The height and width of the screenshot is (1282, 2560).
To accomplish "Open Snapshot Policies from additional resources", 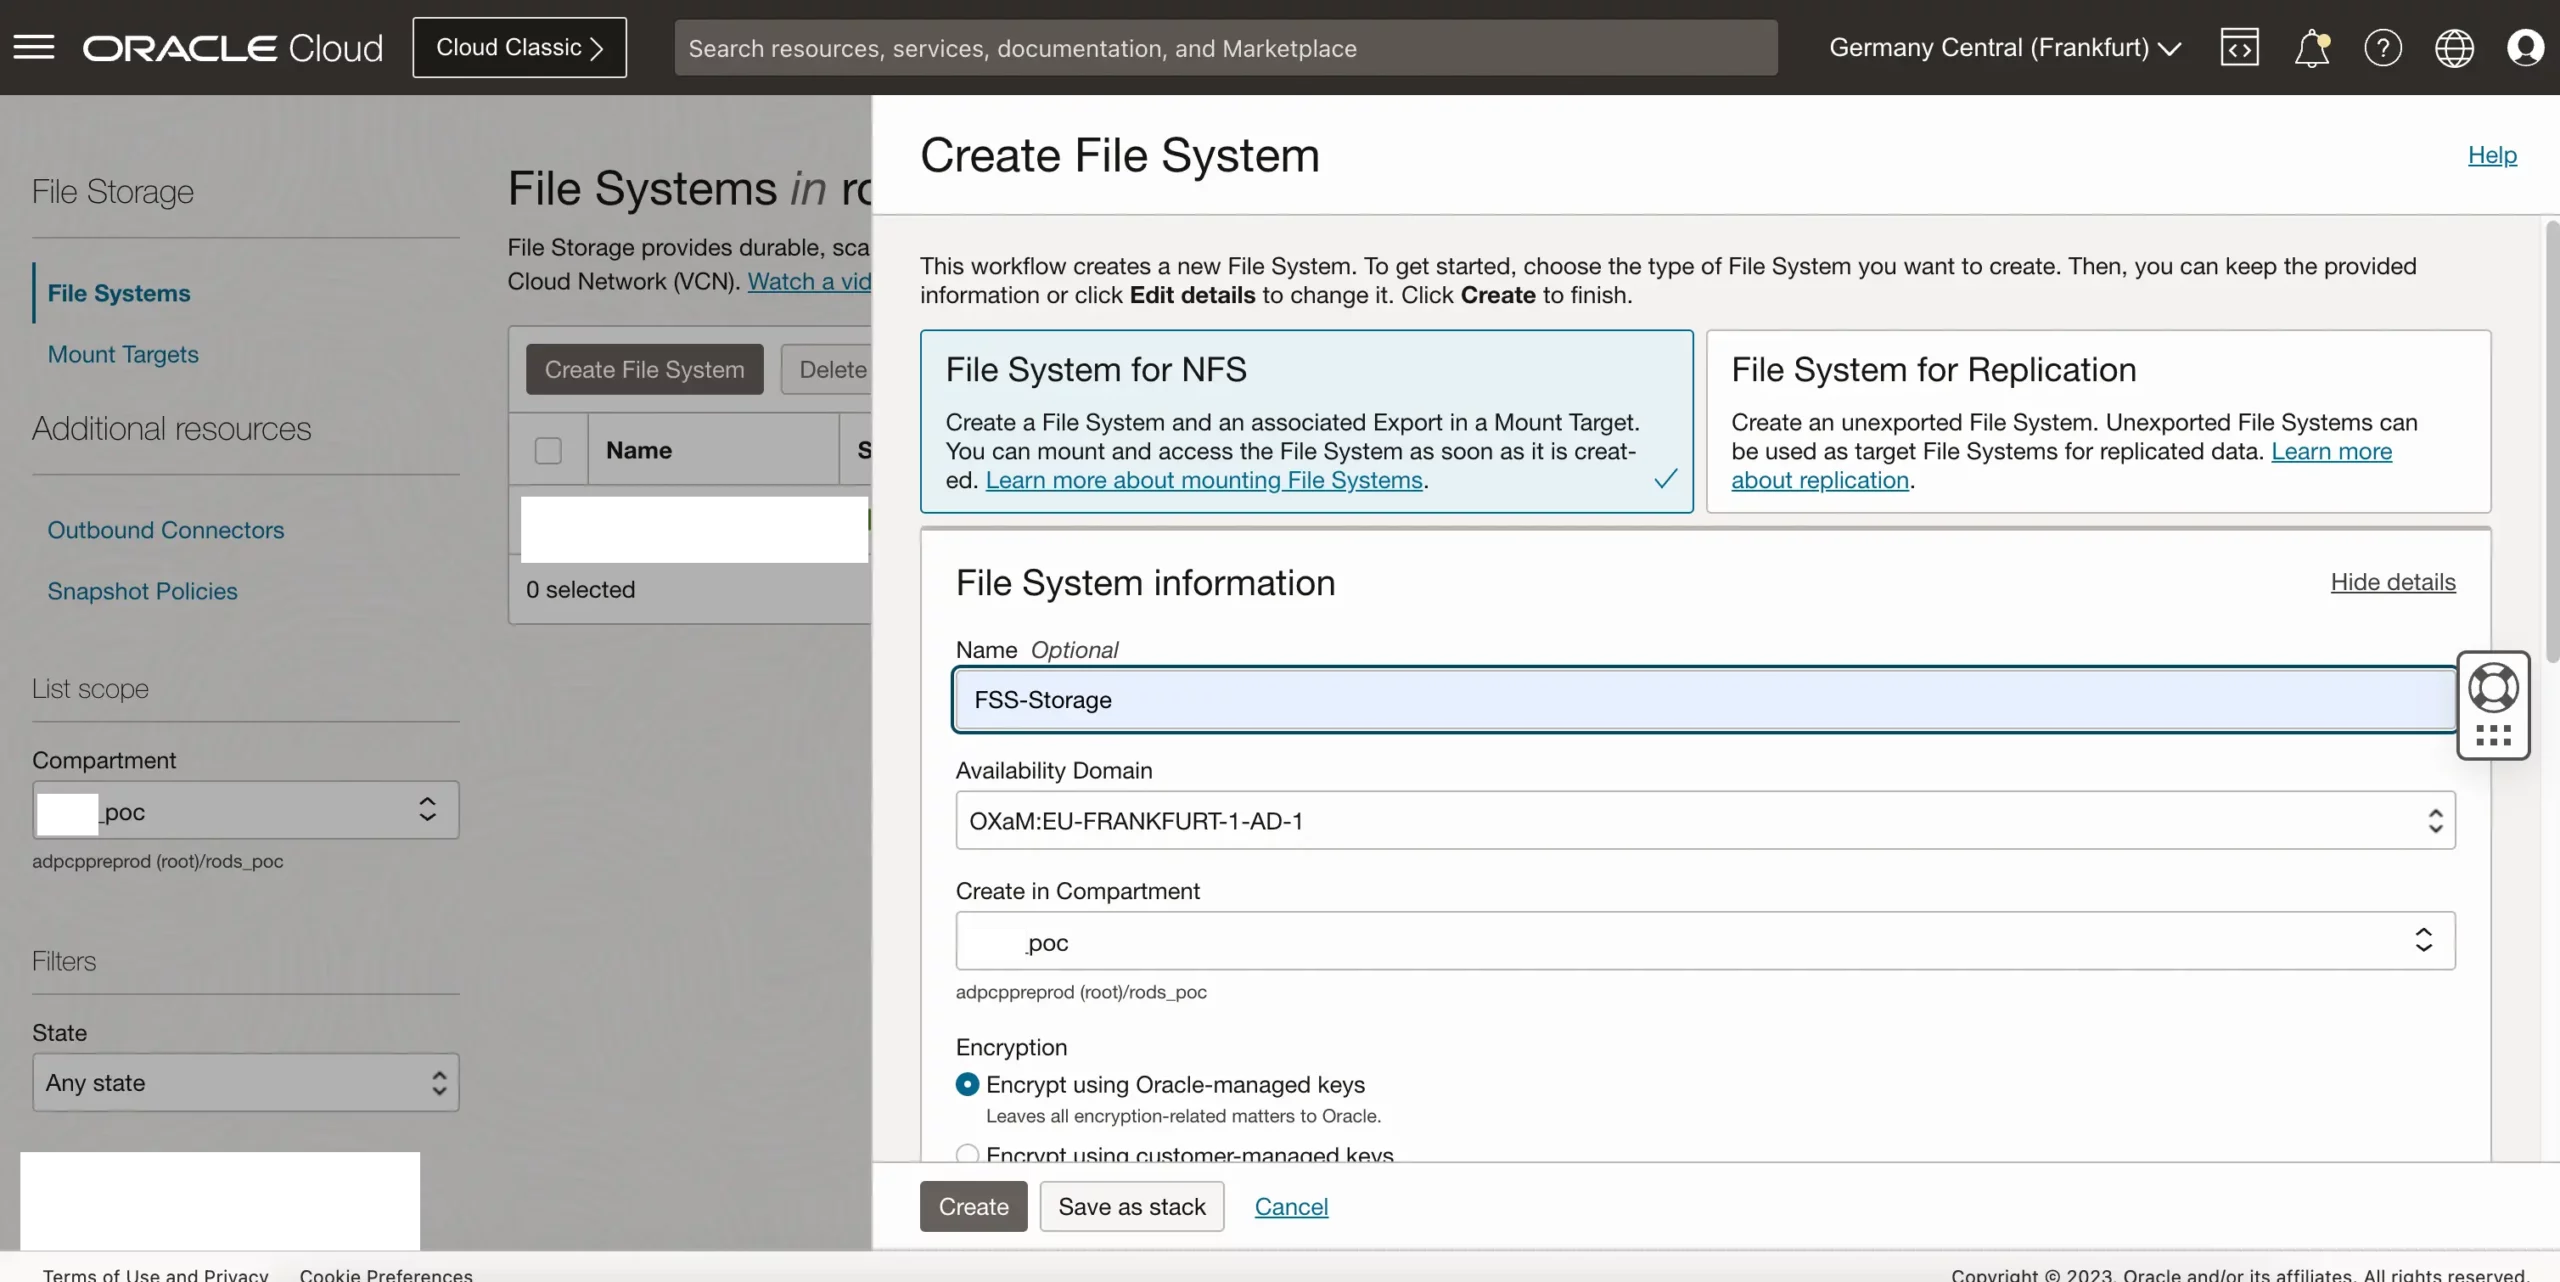I will point(142,590).
